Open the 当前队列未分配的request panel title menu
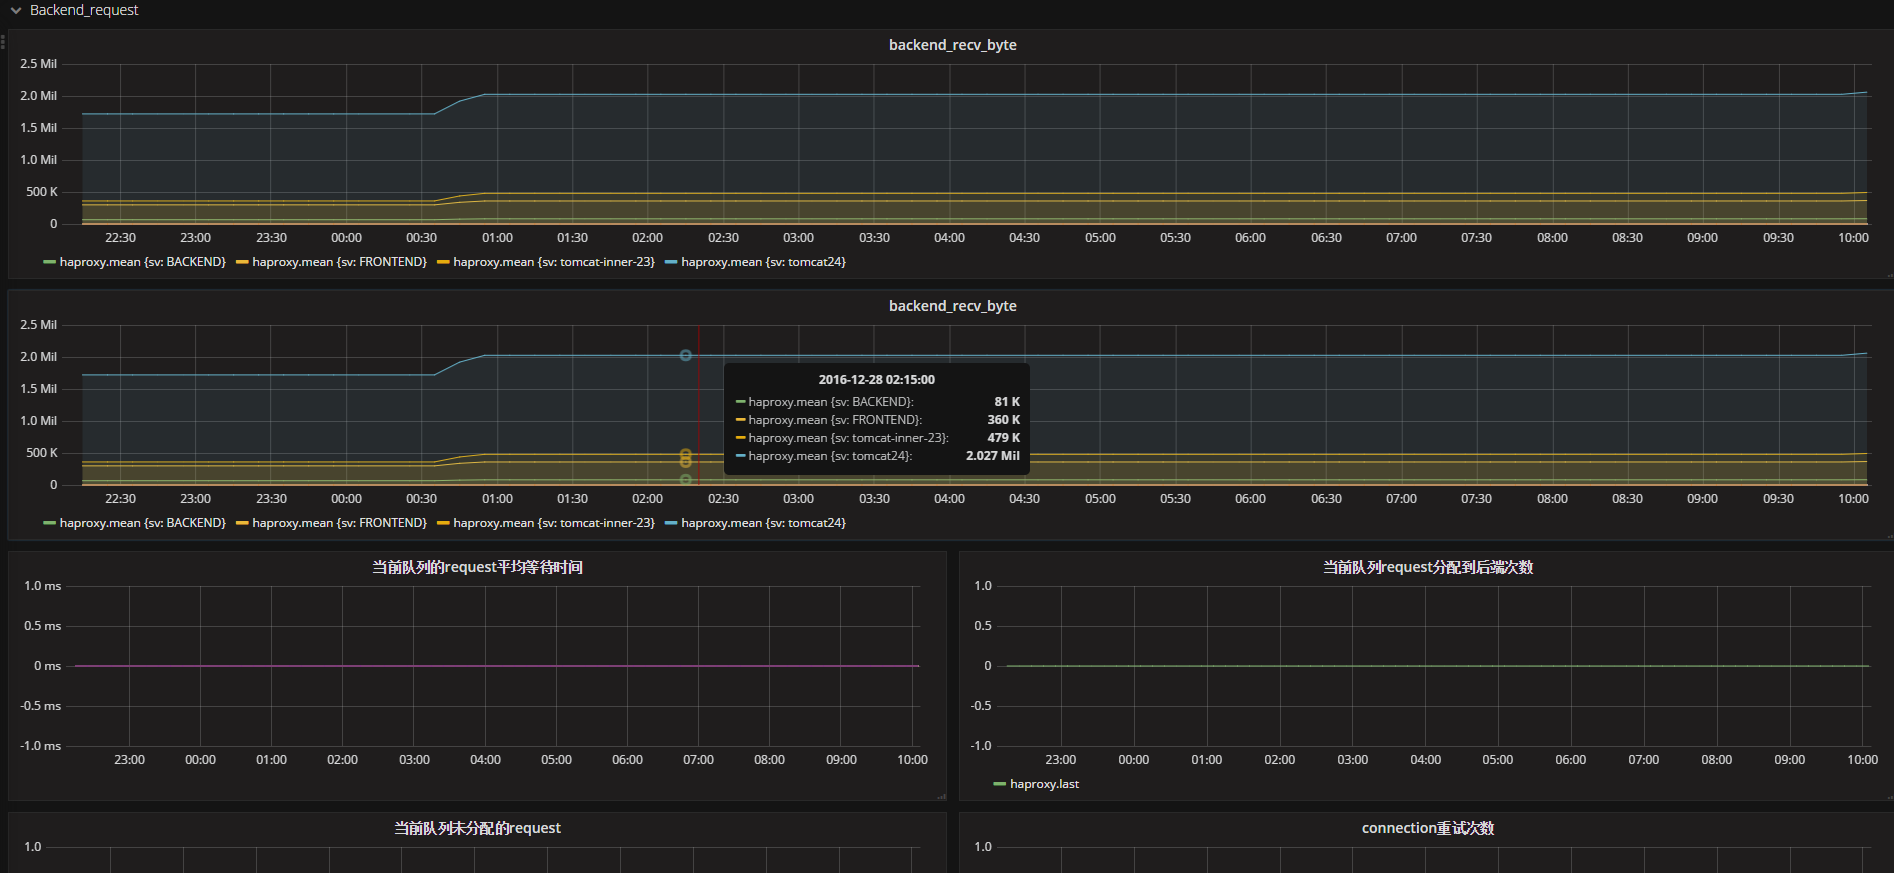The width and height of the screenshot is (1894, 873). pos(477,828)
